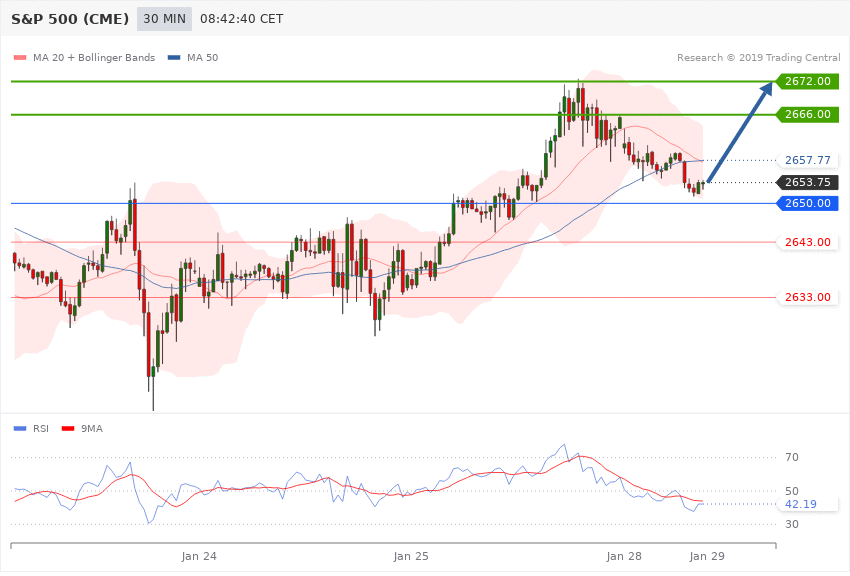Click the 2657.77 moving average price tag
Image resolution: width=850 pixels, height=576 pixels.
(808, 160)
